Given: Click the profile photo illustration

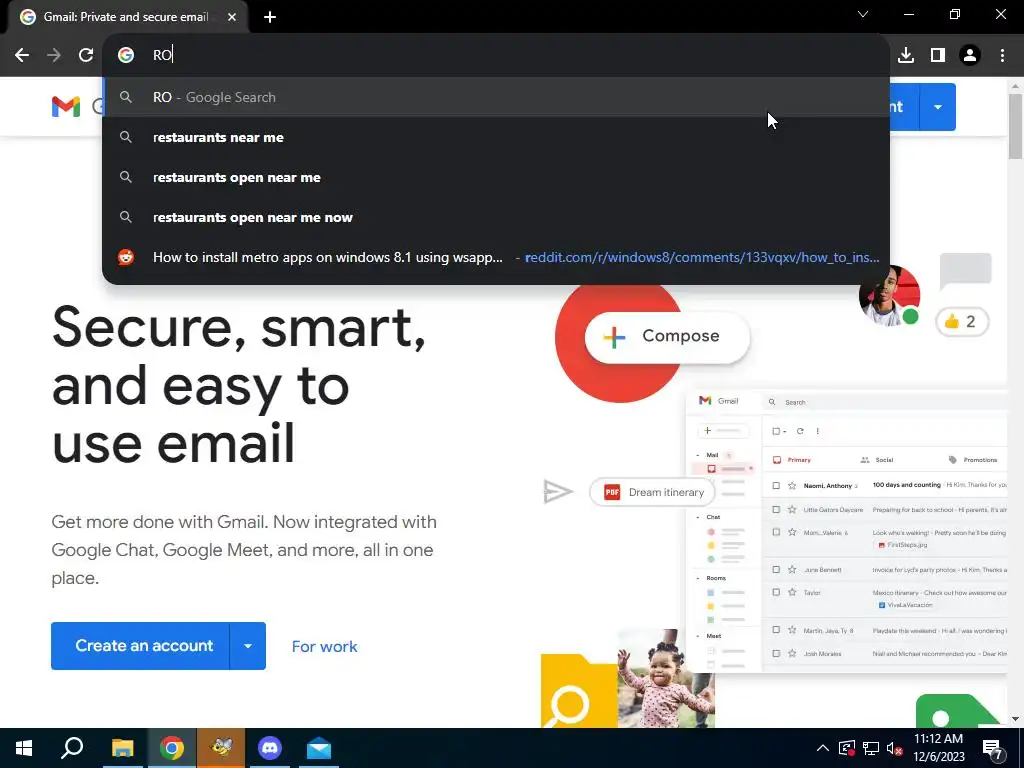Looking at the screenshot, I should [889, 295].
